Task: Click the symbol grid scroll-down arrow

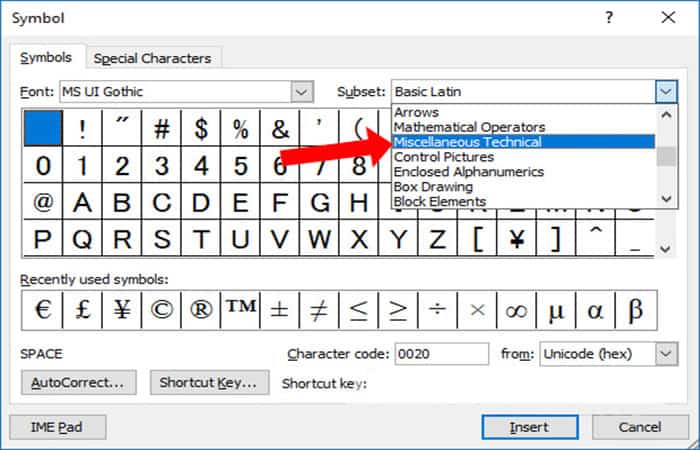Action: click(x=665, y=249)
